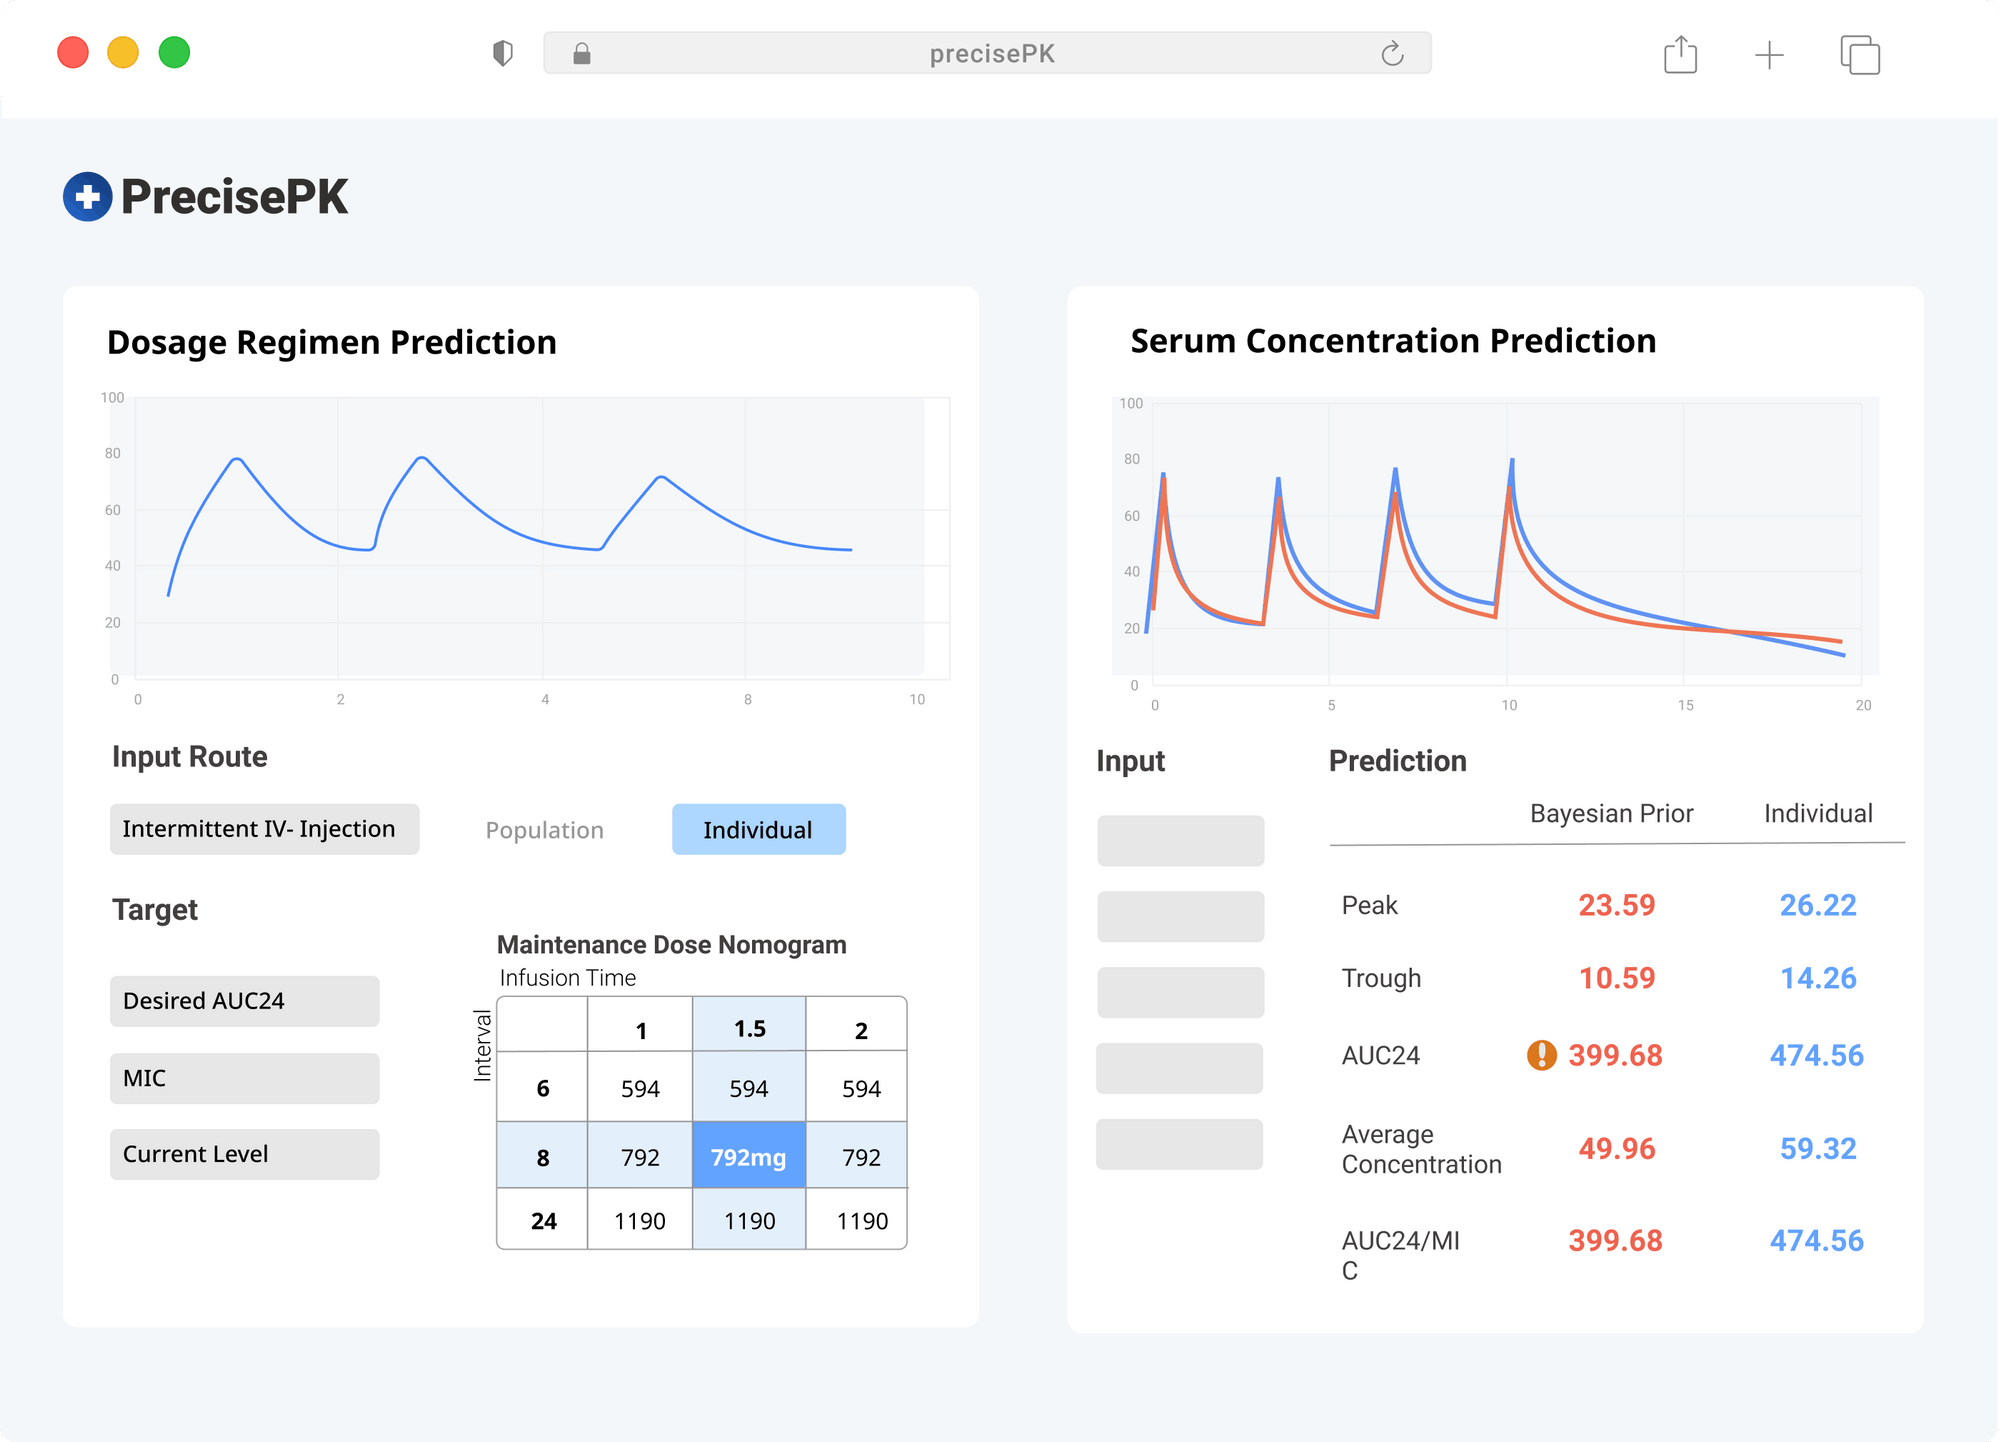The width and height of the screenshot is (2000, 1442).
Task: Click the MIC target field
Action: coord(244,1078)
